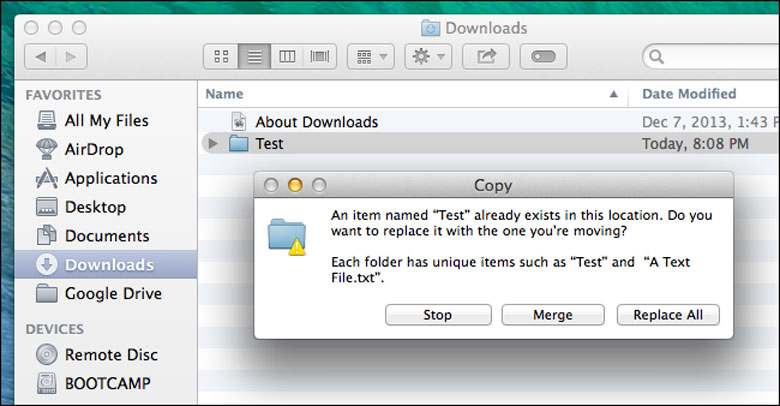Click the Edit Tags toolbar button
The image size is (780, 406).
pos(545,56)
